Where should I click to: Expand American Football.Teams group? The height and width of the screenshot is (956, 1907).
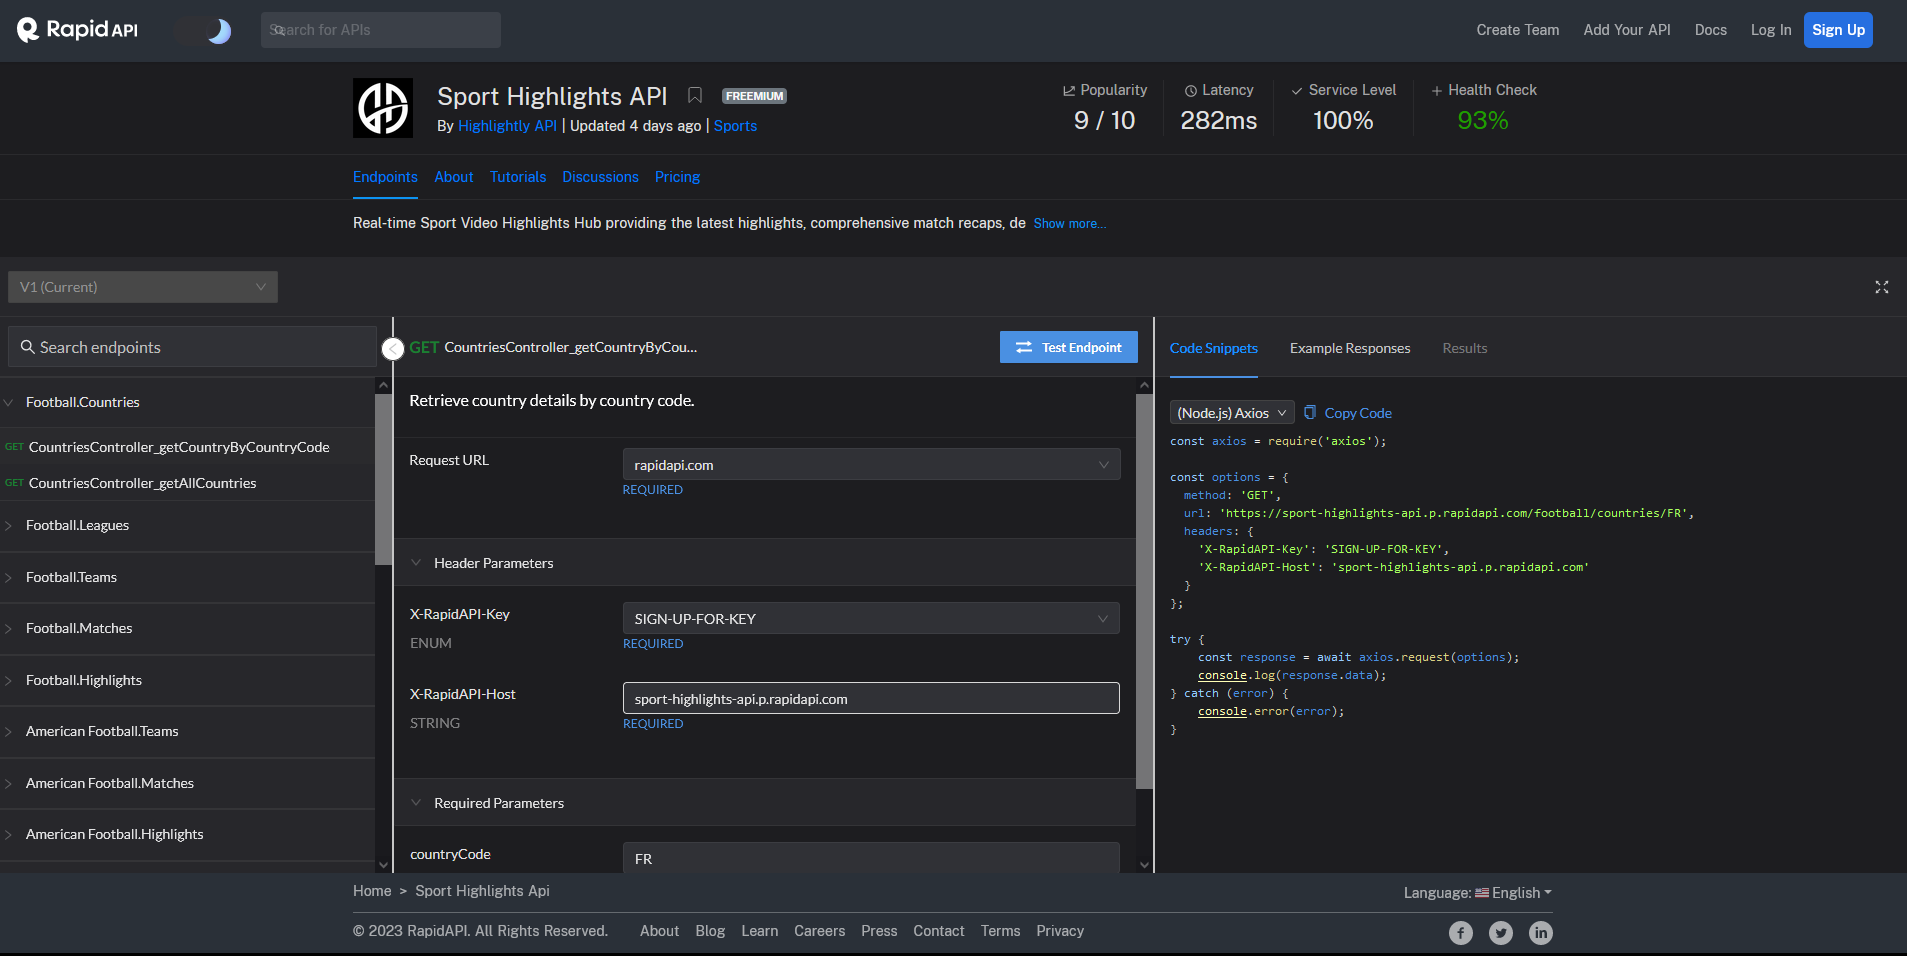point(187,731)
